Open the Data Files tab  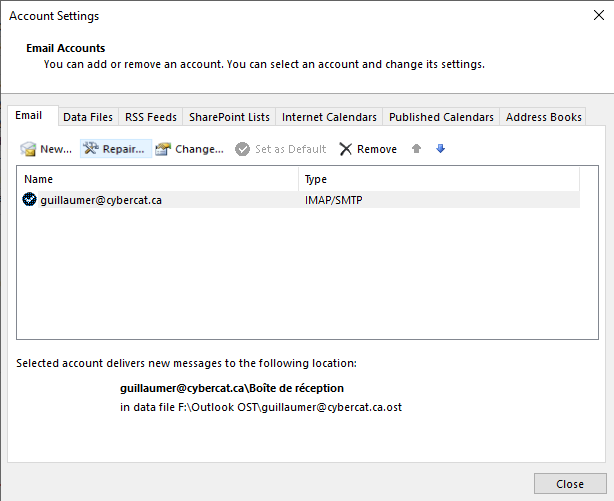click(88, 117)
